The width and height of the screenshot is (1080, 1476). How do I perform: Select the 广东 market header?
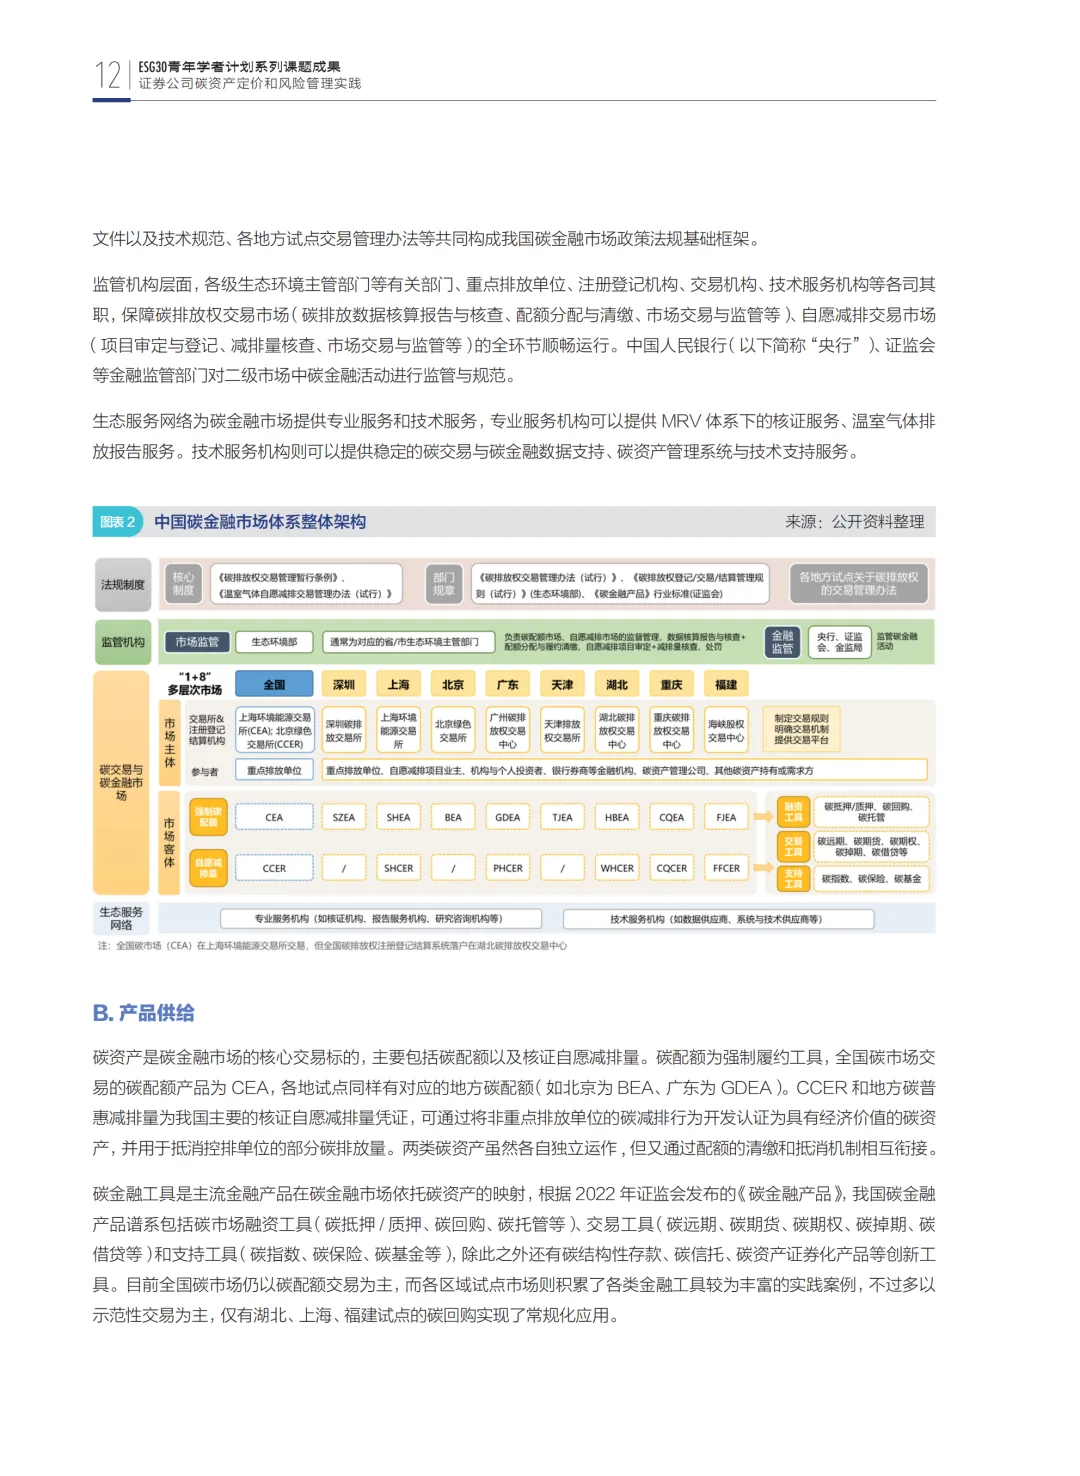point(508,685)
